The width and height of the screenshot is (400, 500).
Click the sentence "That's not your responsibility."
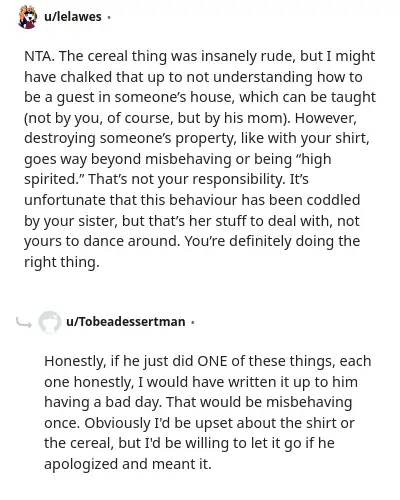tap(187, 179)
